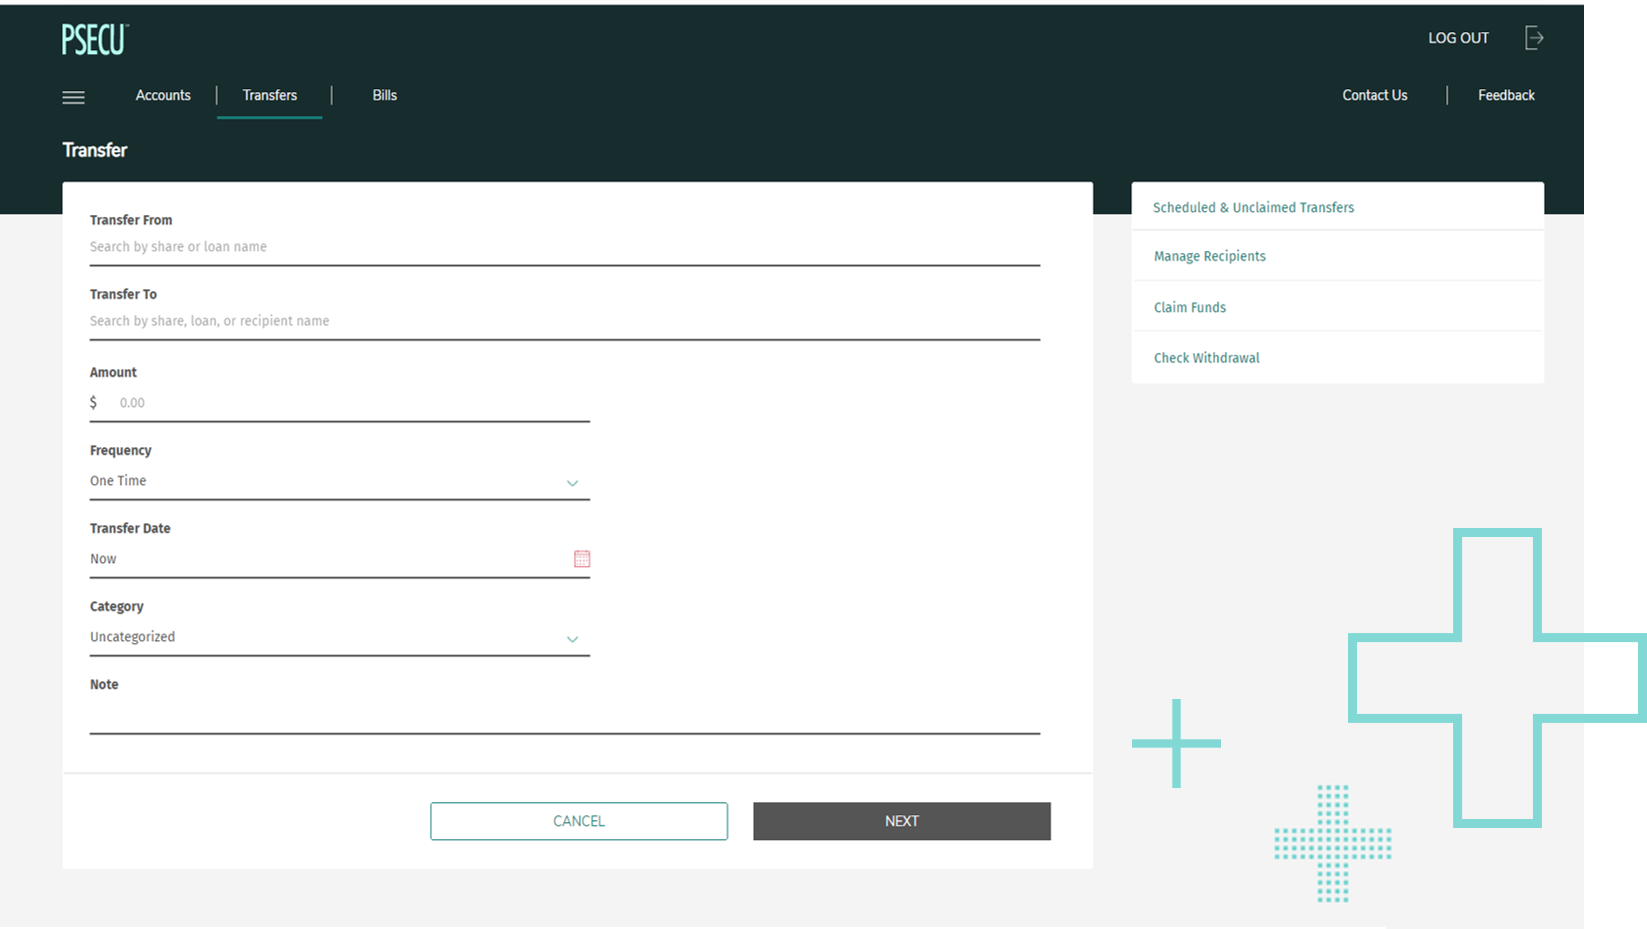Click the PSECU logo

pyautogui.click(x=95, y=40)
